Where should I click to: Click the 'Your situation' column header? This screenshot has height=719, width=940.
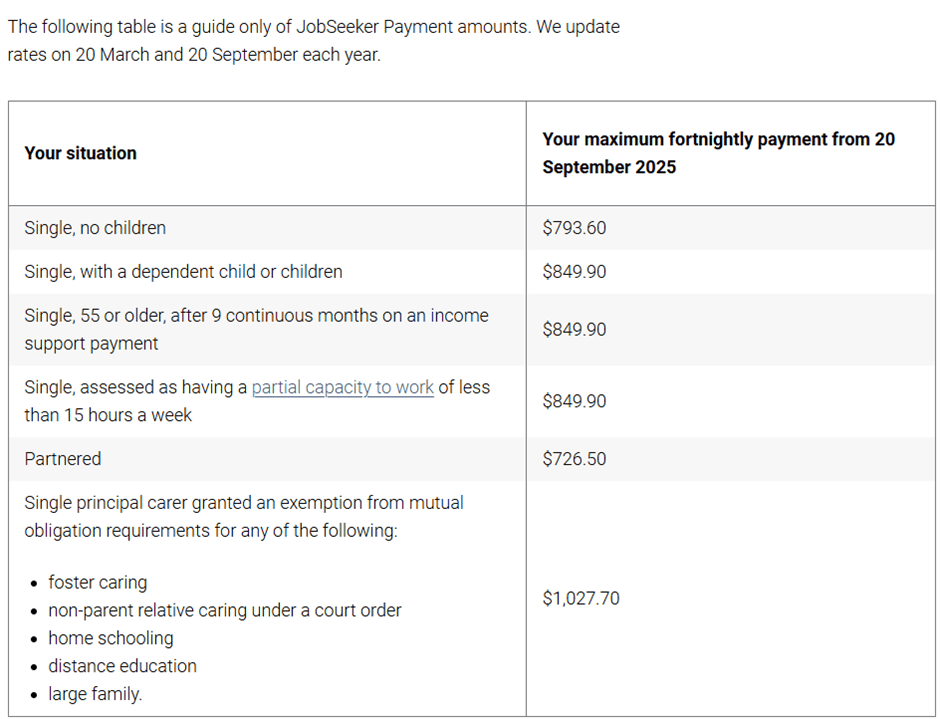[x=80, y=153]
